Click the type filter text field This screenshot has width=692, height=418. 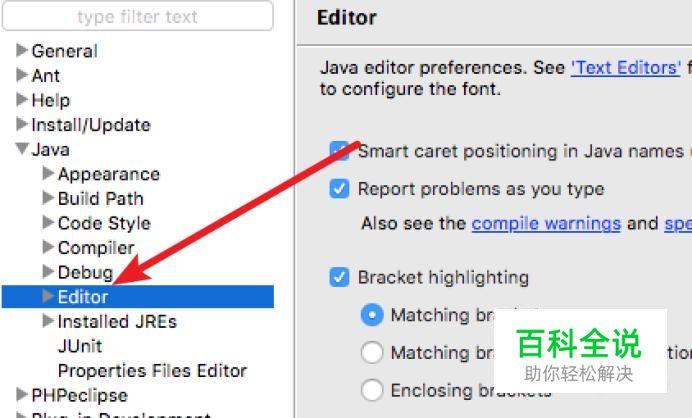(138, 17)
